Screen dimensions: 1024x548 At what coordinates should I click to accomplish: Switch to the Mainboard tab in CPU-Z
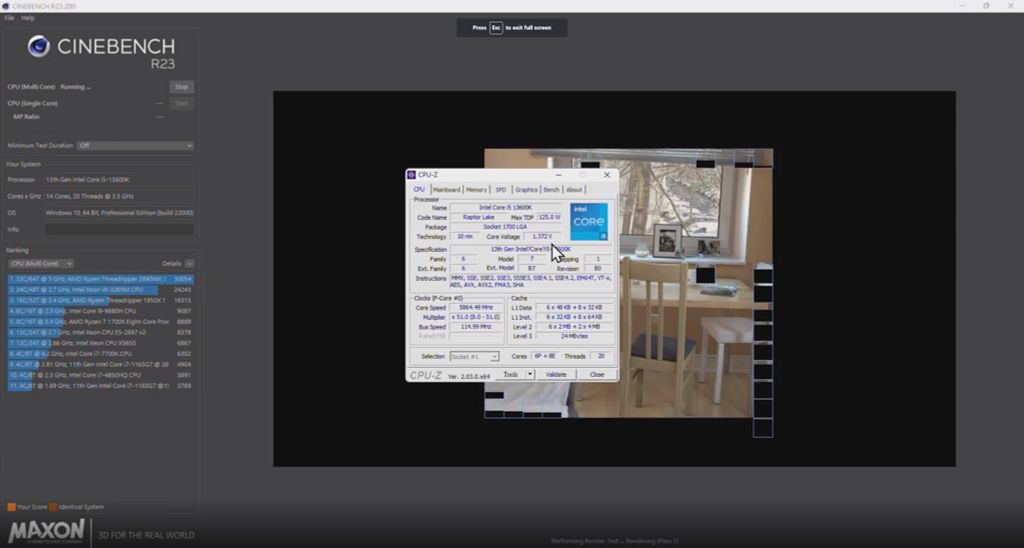point(446,189)
